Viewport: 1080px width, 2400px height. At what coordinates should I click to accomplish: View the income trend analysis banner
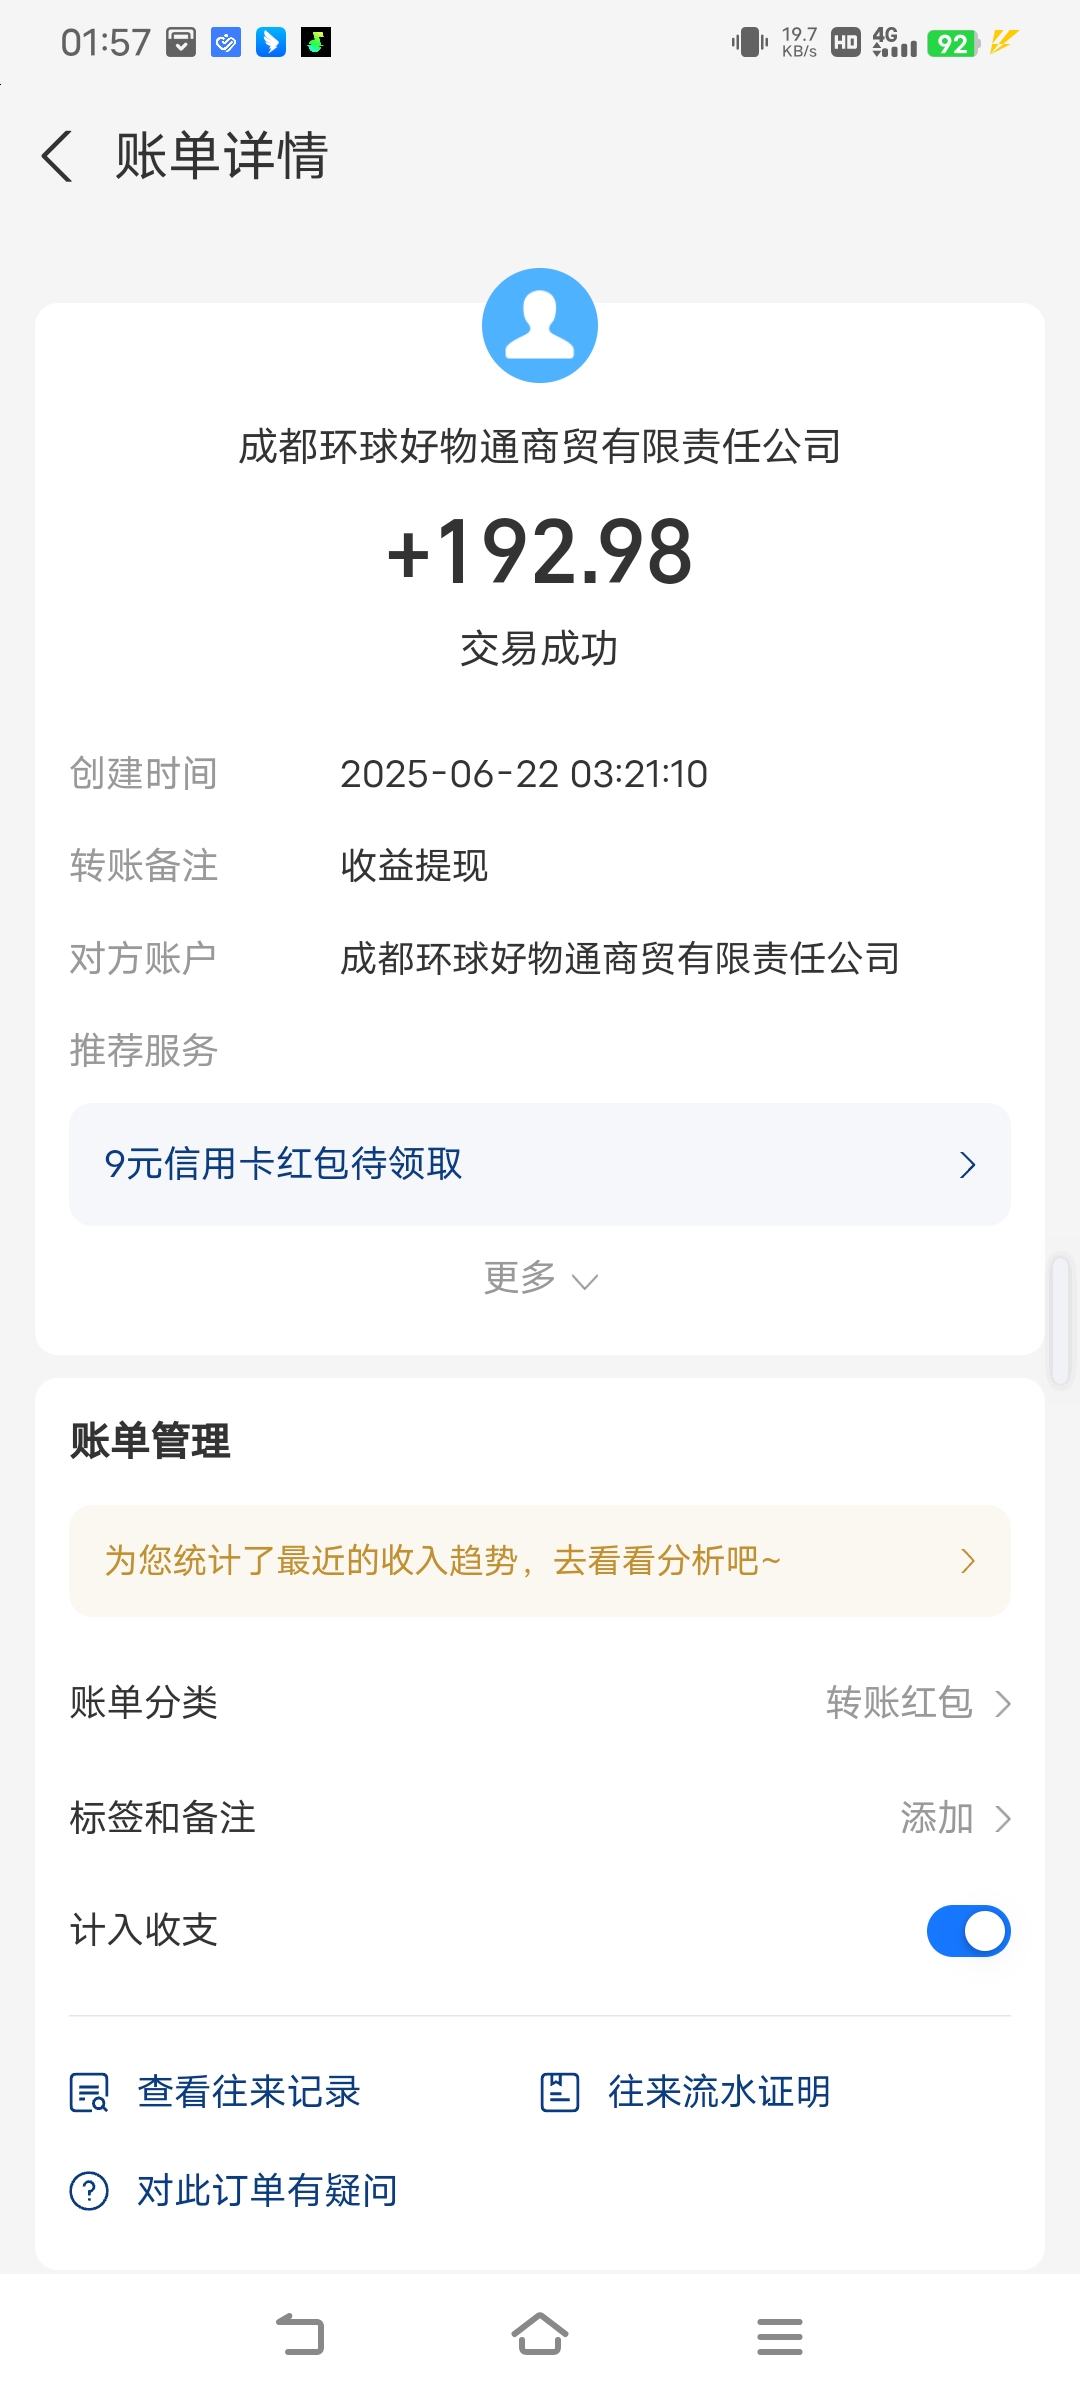click(540, 1561)
